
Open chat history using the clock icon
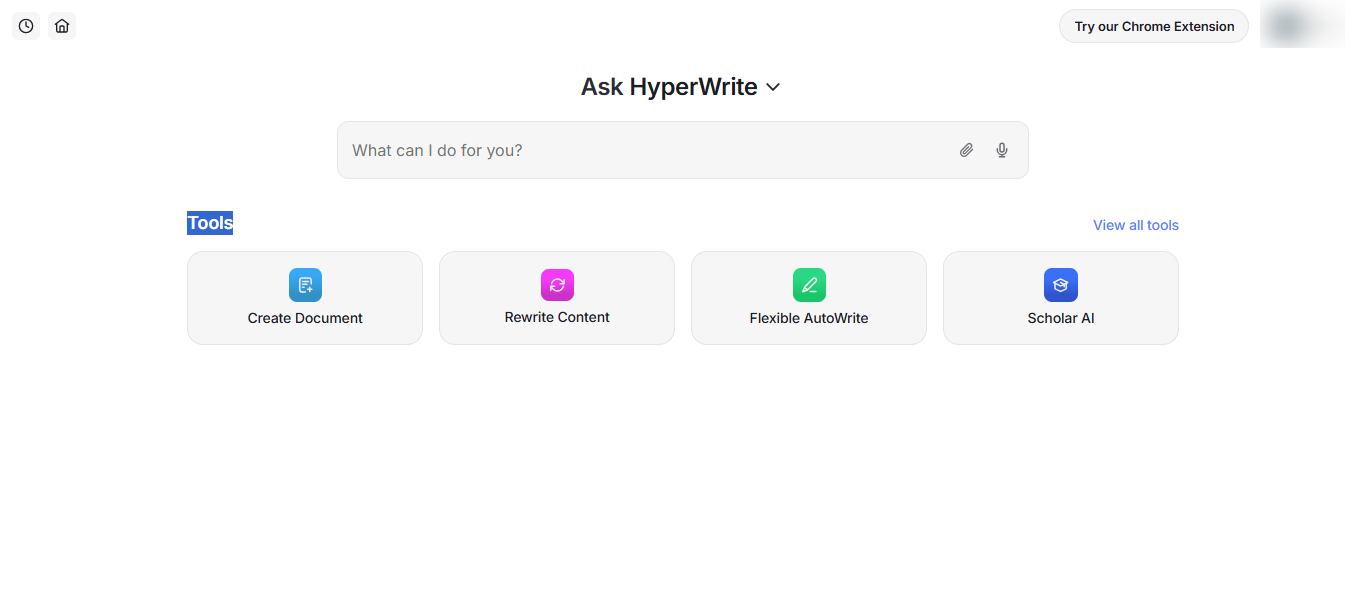pyautogui.click(x=25, y=25)
